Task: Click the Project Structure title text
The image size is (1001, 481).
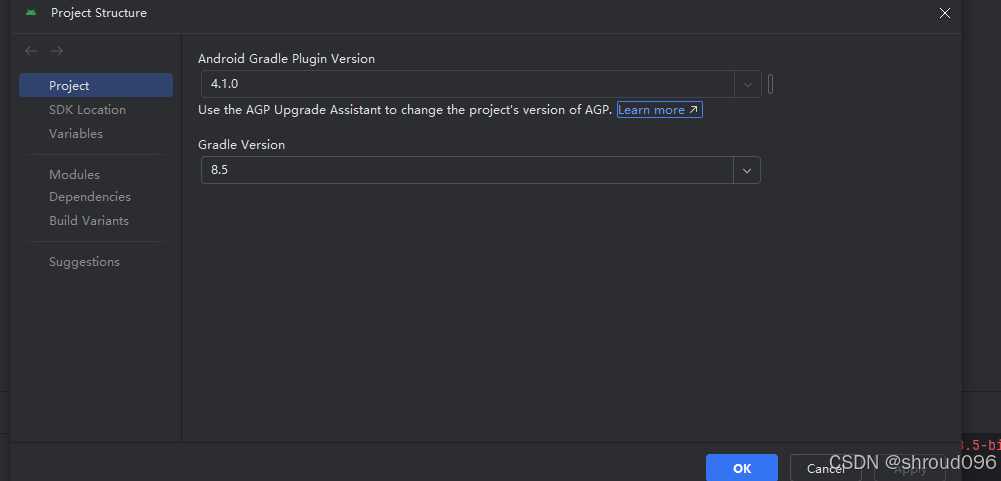Action: [99, 13]
